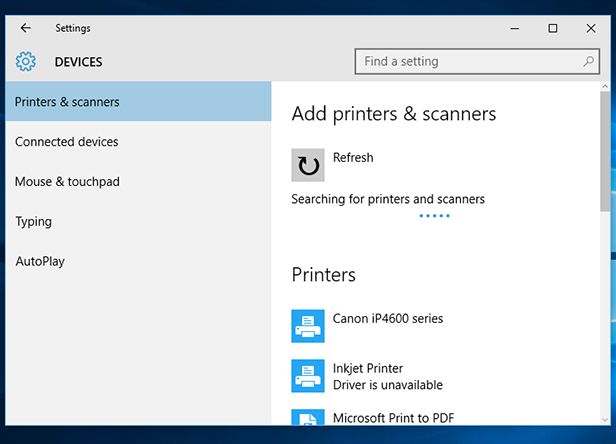Go to Mouse & touchpad settings
616x444 pixels.
138,182
